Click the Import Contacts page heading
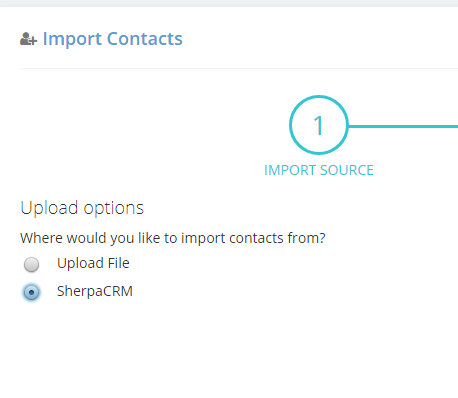The height and width of the screenshot is (398, 458). (113, 39)
